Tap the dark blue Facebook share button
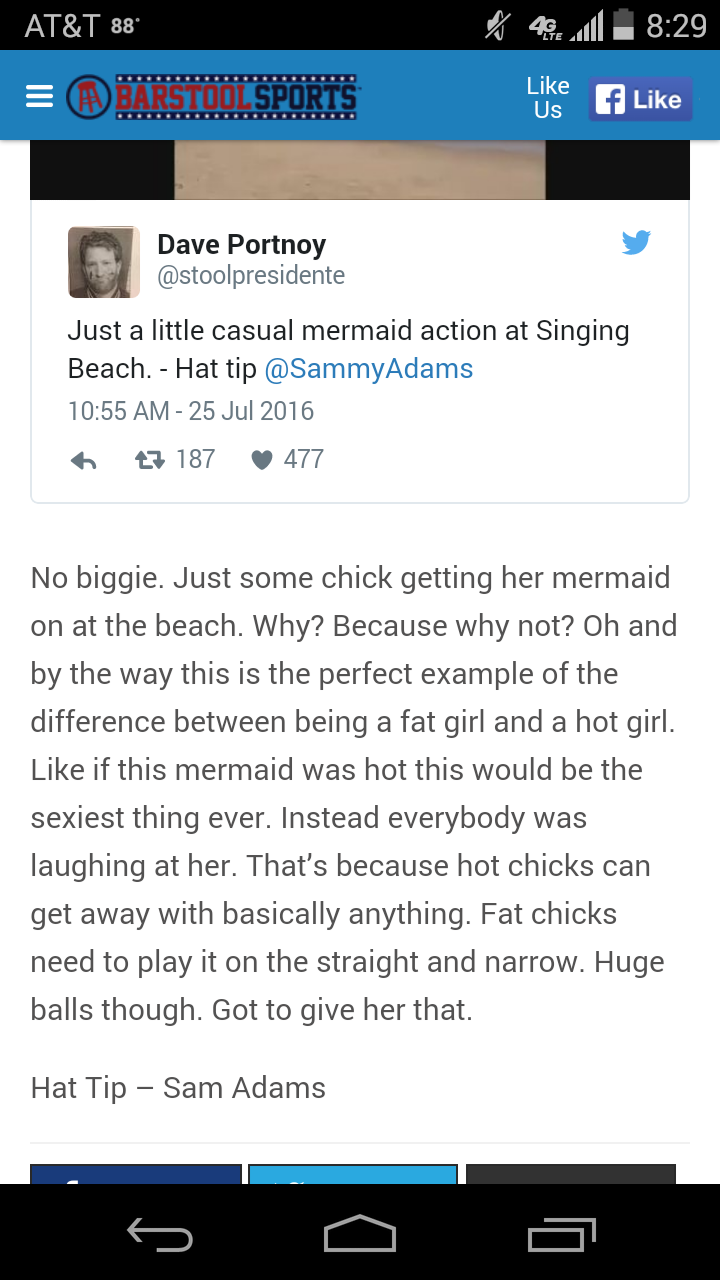The width and height of the screenshot is (720, 1280). pos(136,1175)
